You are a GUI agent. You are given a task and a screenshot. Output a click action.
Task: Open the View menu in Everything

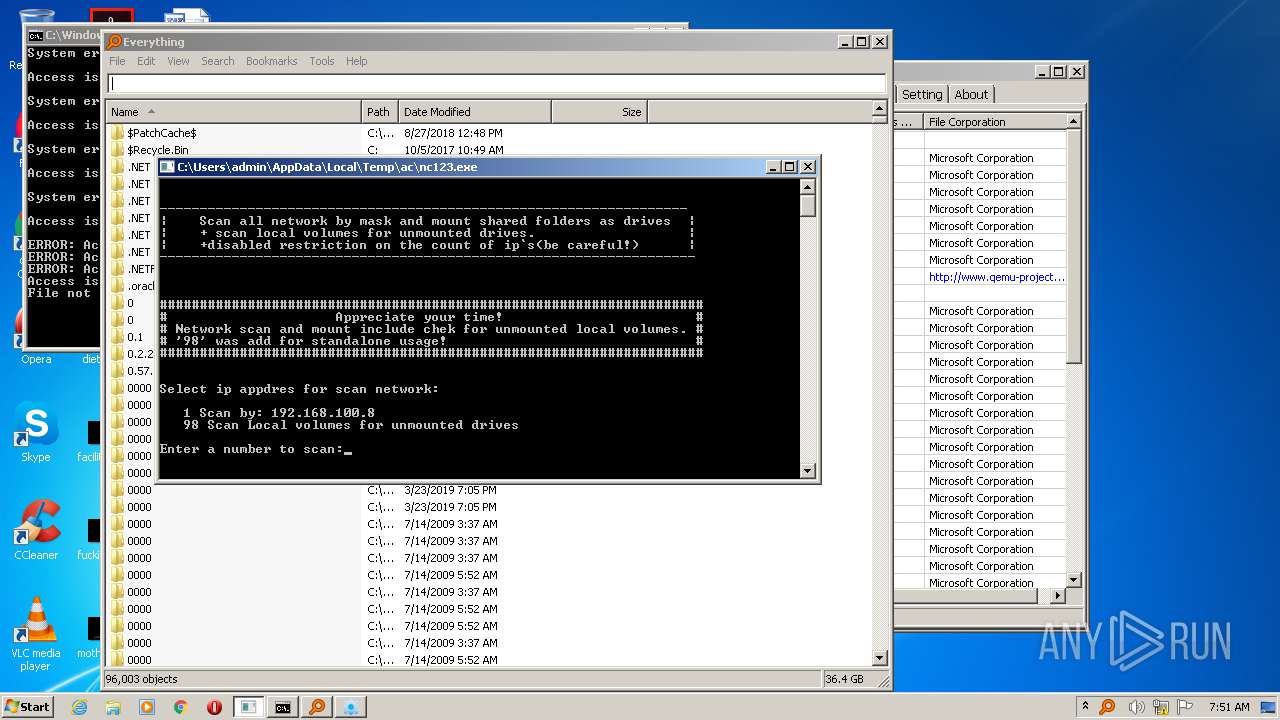pos(178,61)
